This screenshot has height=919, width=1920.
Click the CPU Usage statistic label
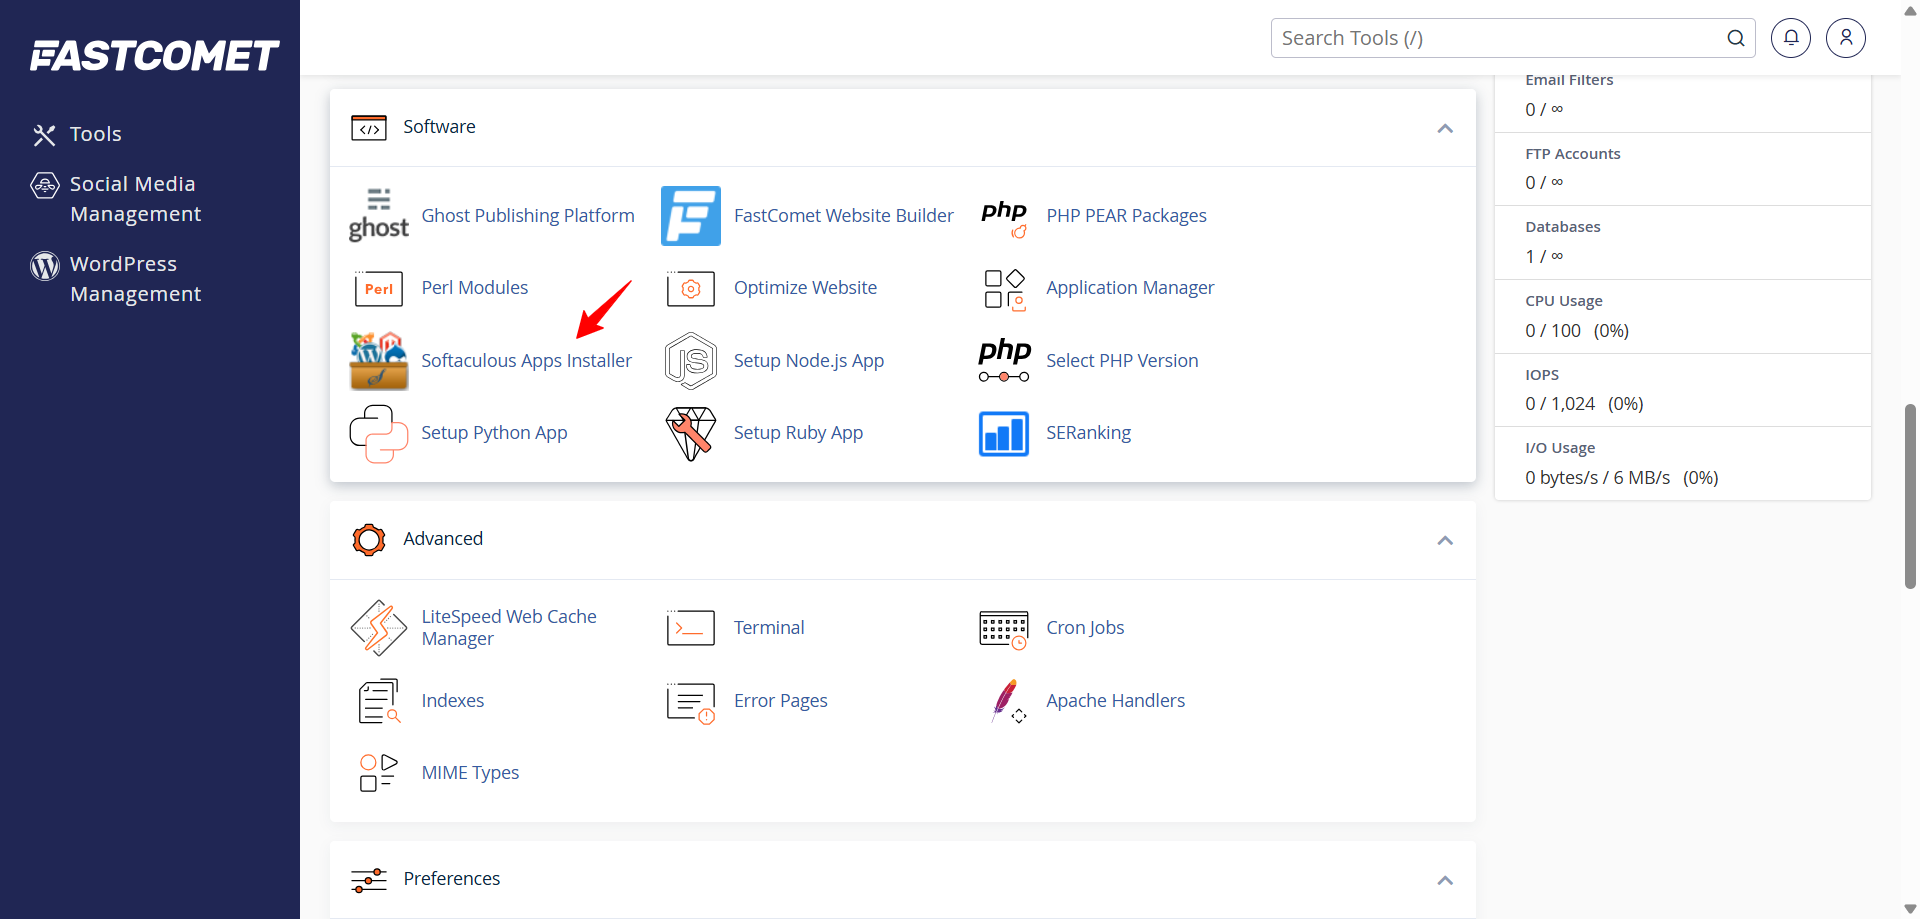pyautogui.click(x=1564, y=301)
